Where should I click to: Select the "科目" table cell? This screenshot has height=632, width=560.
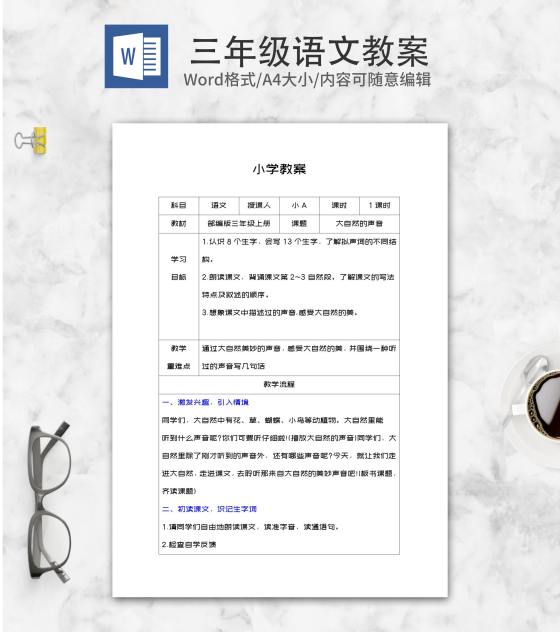pyautogui.click(x=179, y=205)
